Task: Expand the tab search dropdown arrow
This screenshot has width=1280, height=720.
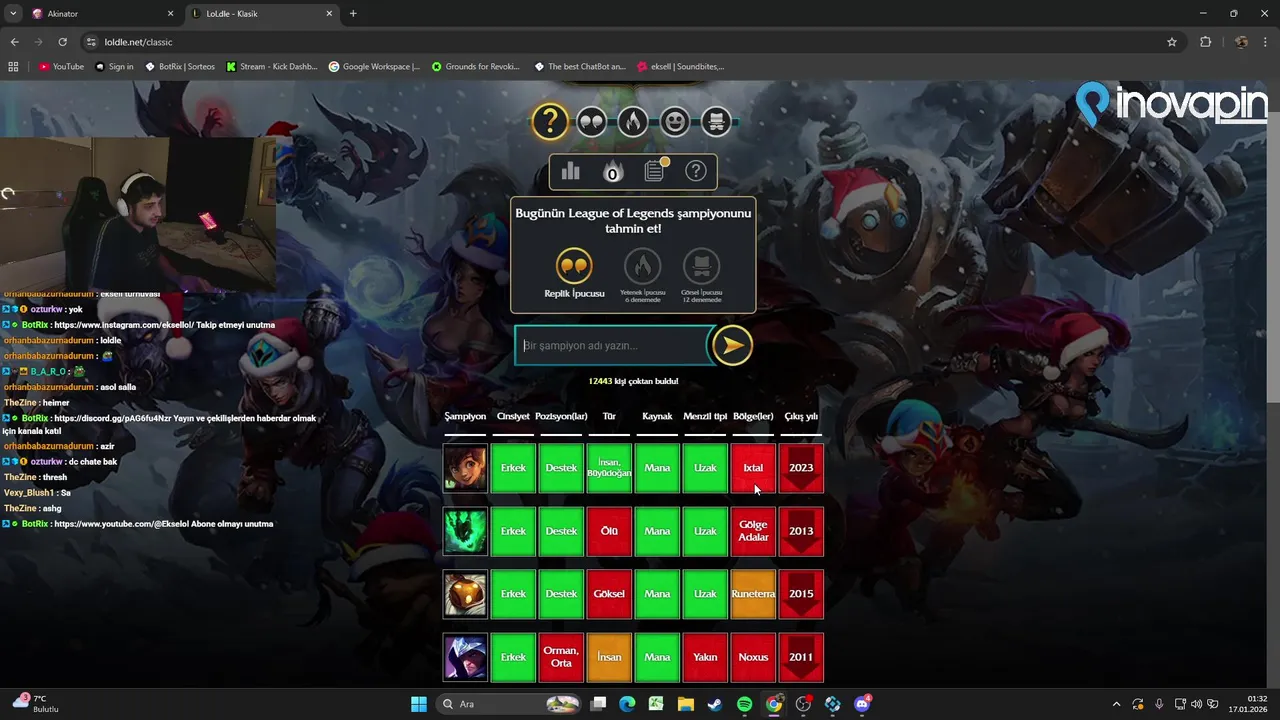Action: (x=12, y=14)
